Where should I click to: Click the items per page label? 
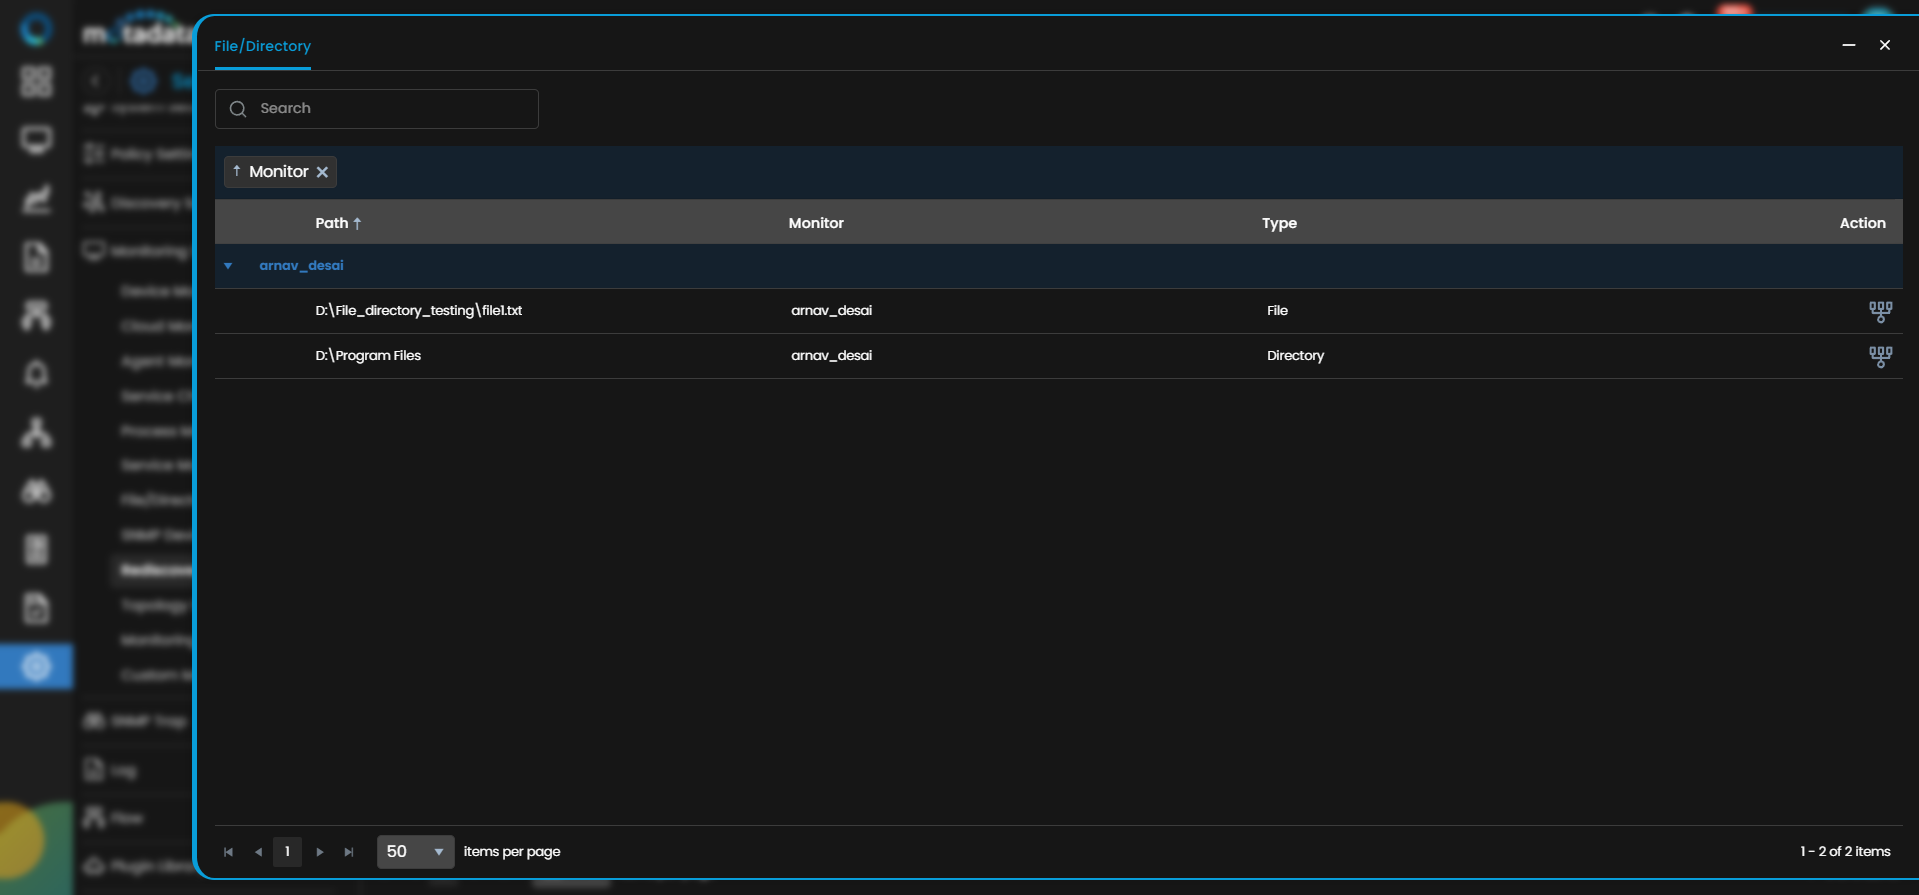[x=512, y=852]
